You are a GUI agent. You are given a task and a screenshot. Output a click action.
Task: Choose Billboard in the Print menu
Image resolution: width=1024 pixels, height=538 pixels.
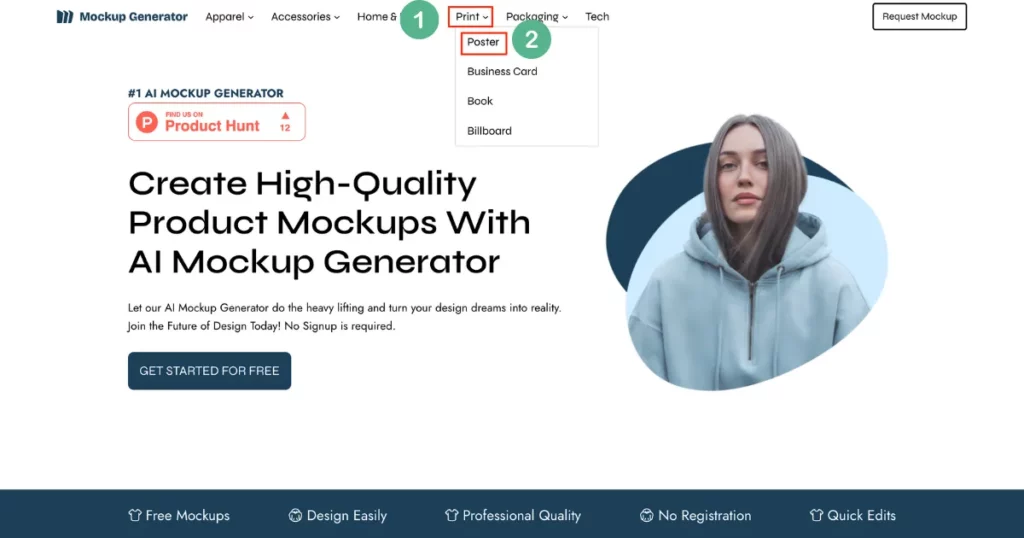coord(489,131)
